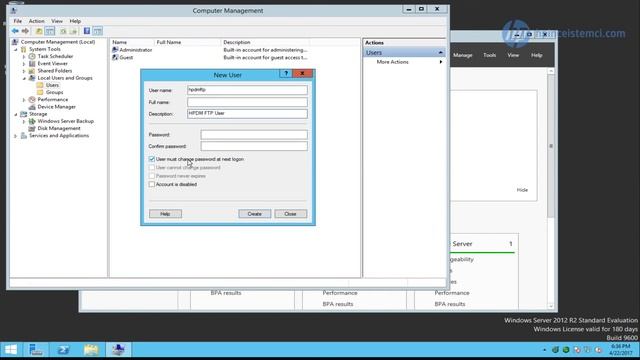Click the Confirm password input field
This screenshot has height=360, width=640.
254,146
